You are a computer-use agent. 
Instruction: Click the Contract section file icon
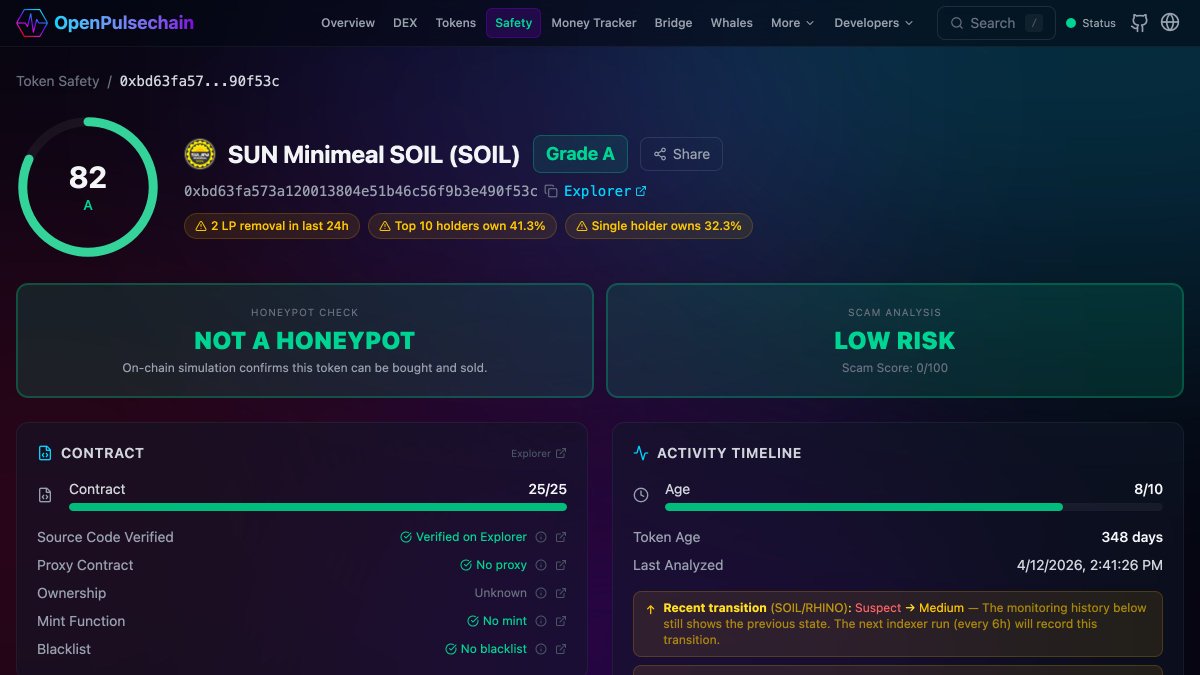(x=44, y=453)
